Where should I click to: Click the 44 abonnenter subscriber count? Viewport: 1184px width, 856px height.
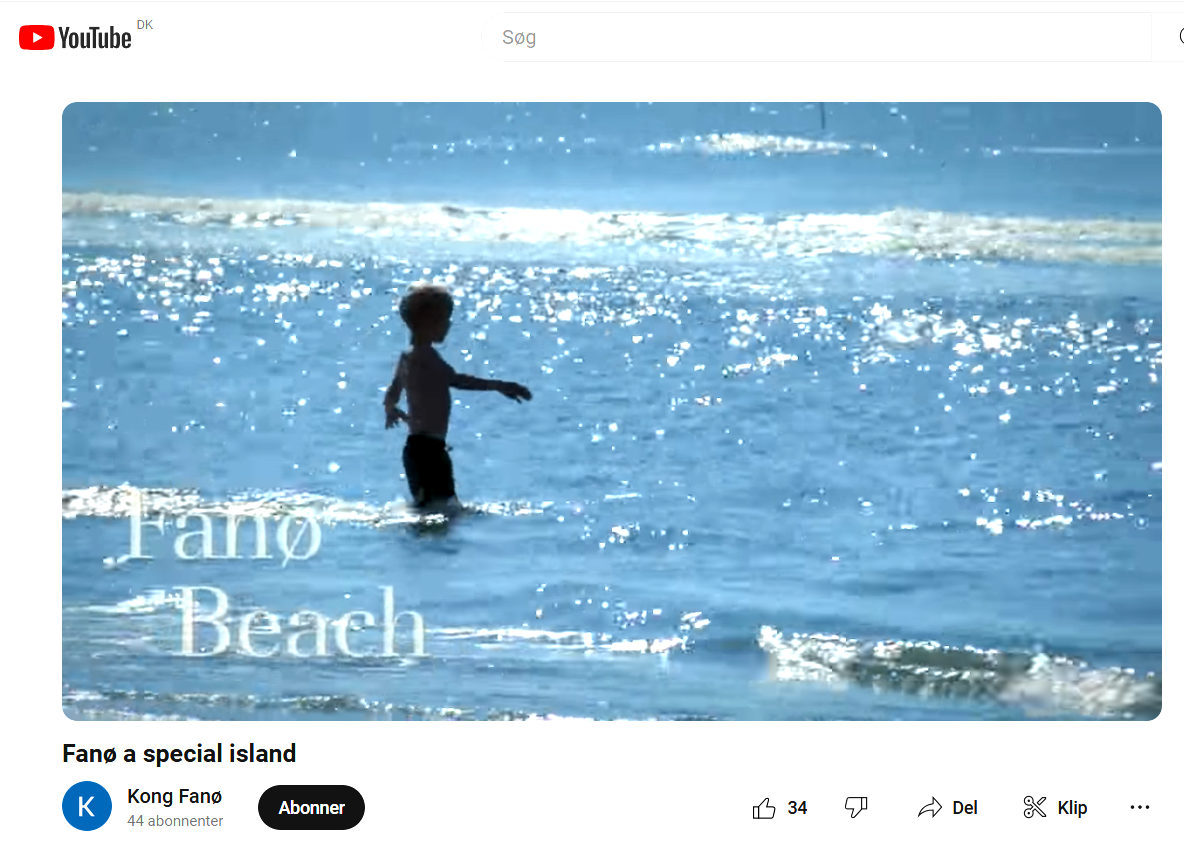pos(175,821)
